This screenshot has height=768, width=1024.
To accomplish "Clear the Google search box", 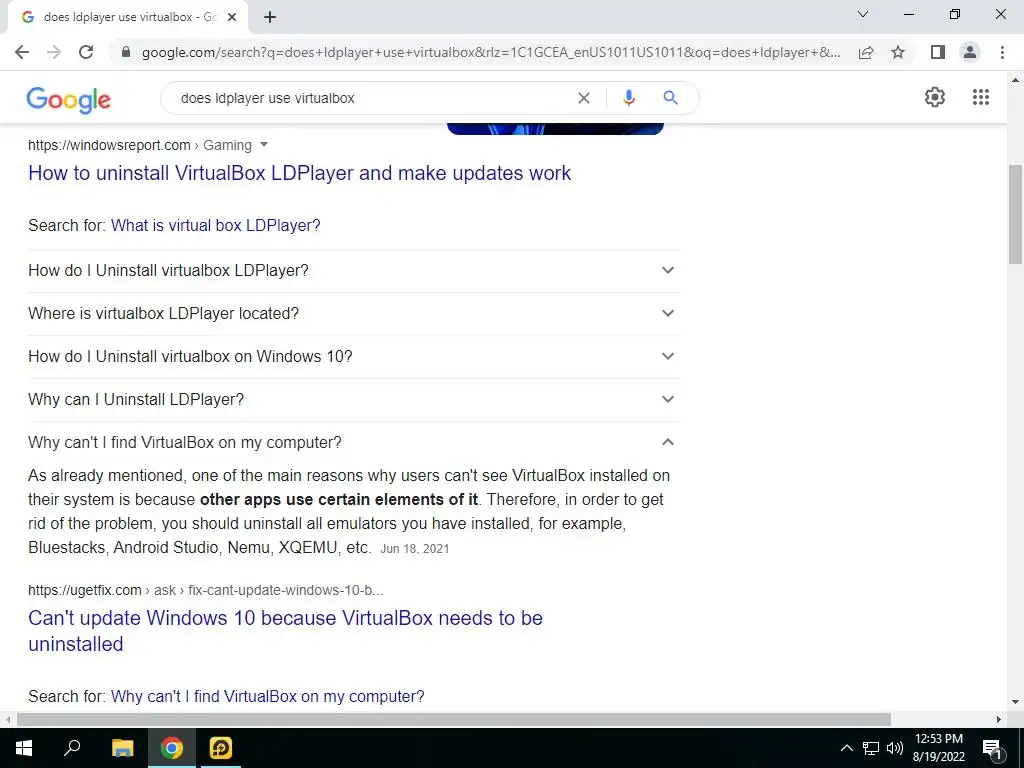I will 584,98.
